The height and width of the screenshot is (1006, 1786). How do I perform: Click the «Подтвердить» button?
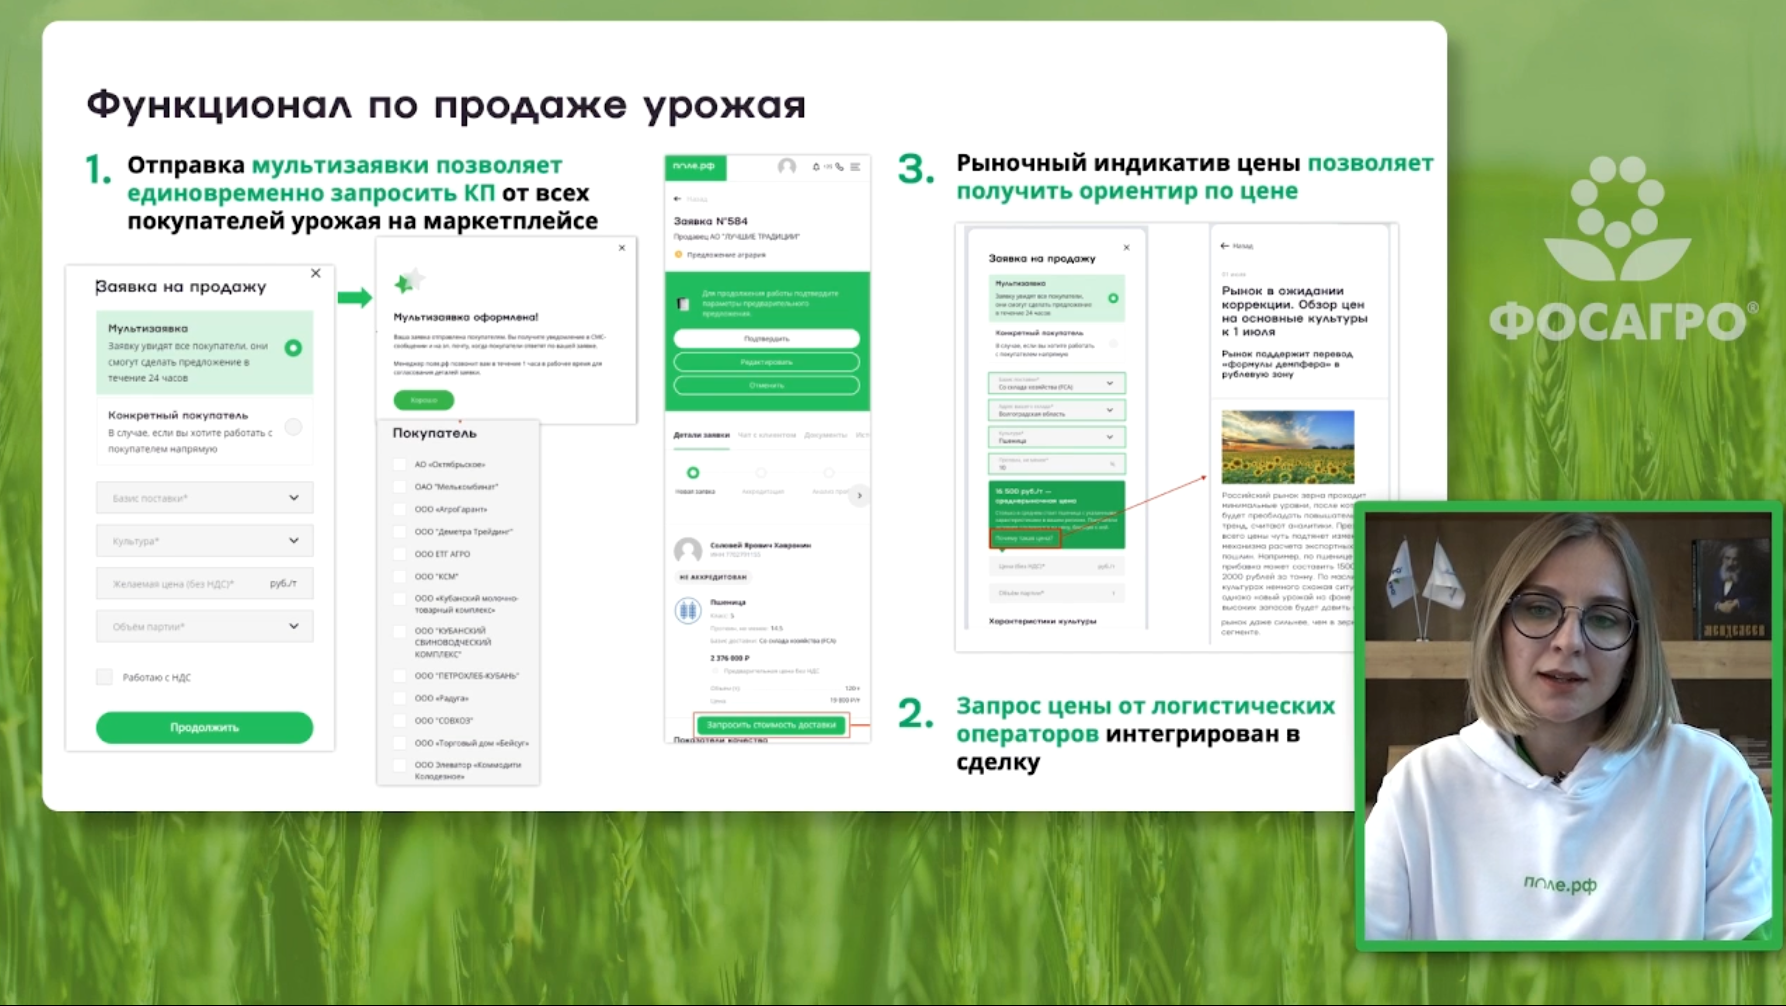[x=767, y=338]
